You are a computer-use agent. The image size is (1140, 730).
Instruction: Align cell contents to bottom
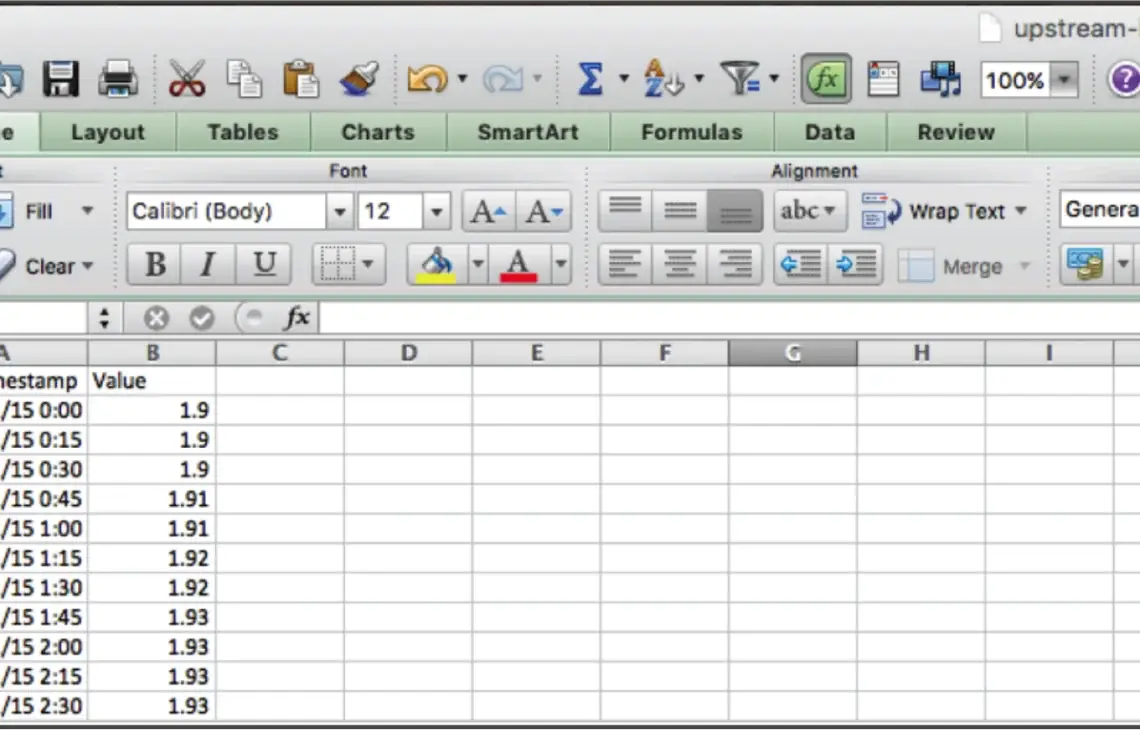(x=735, y=212)
